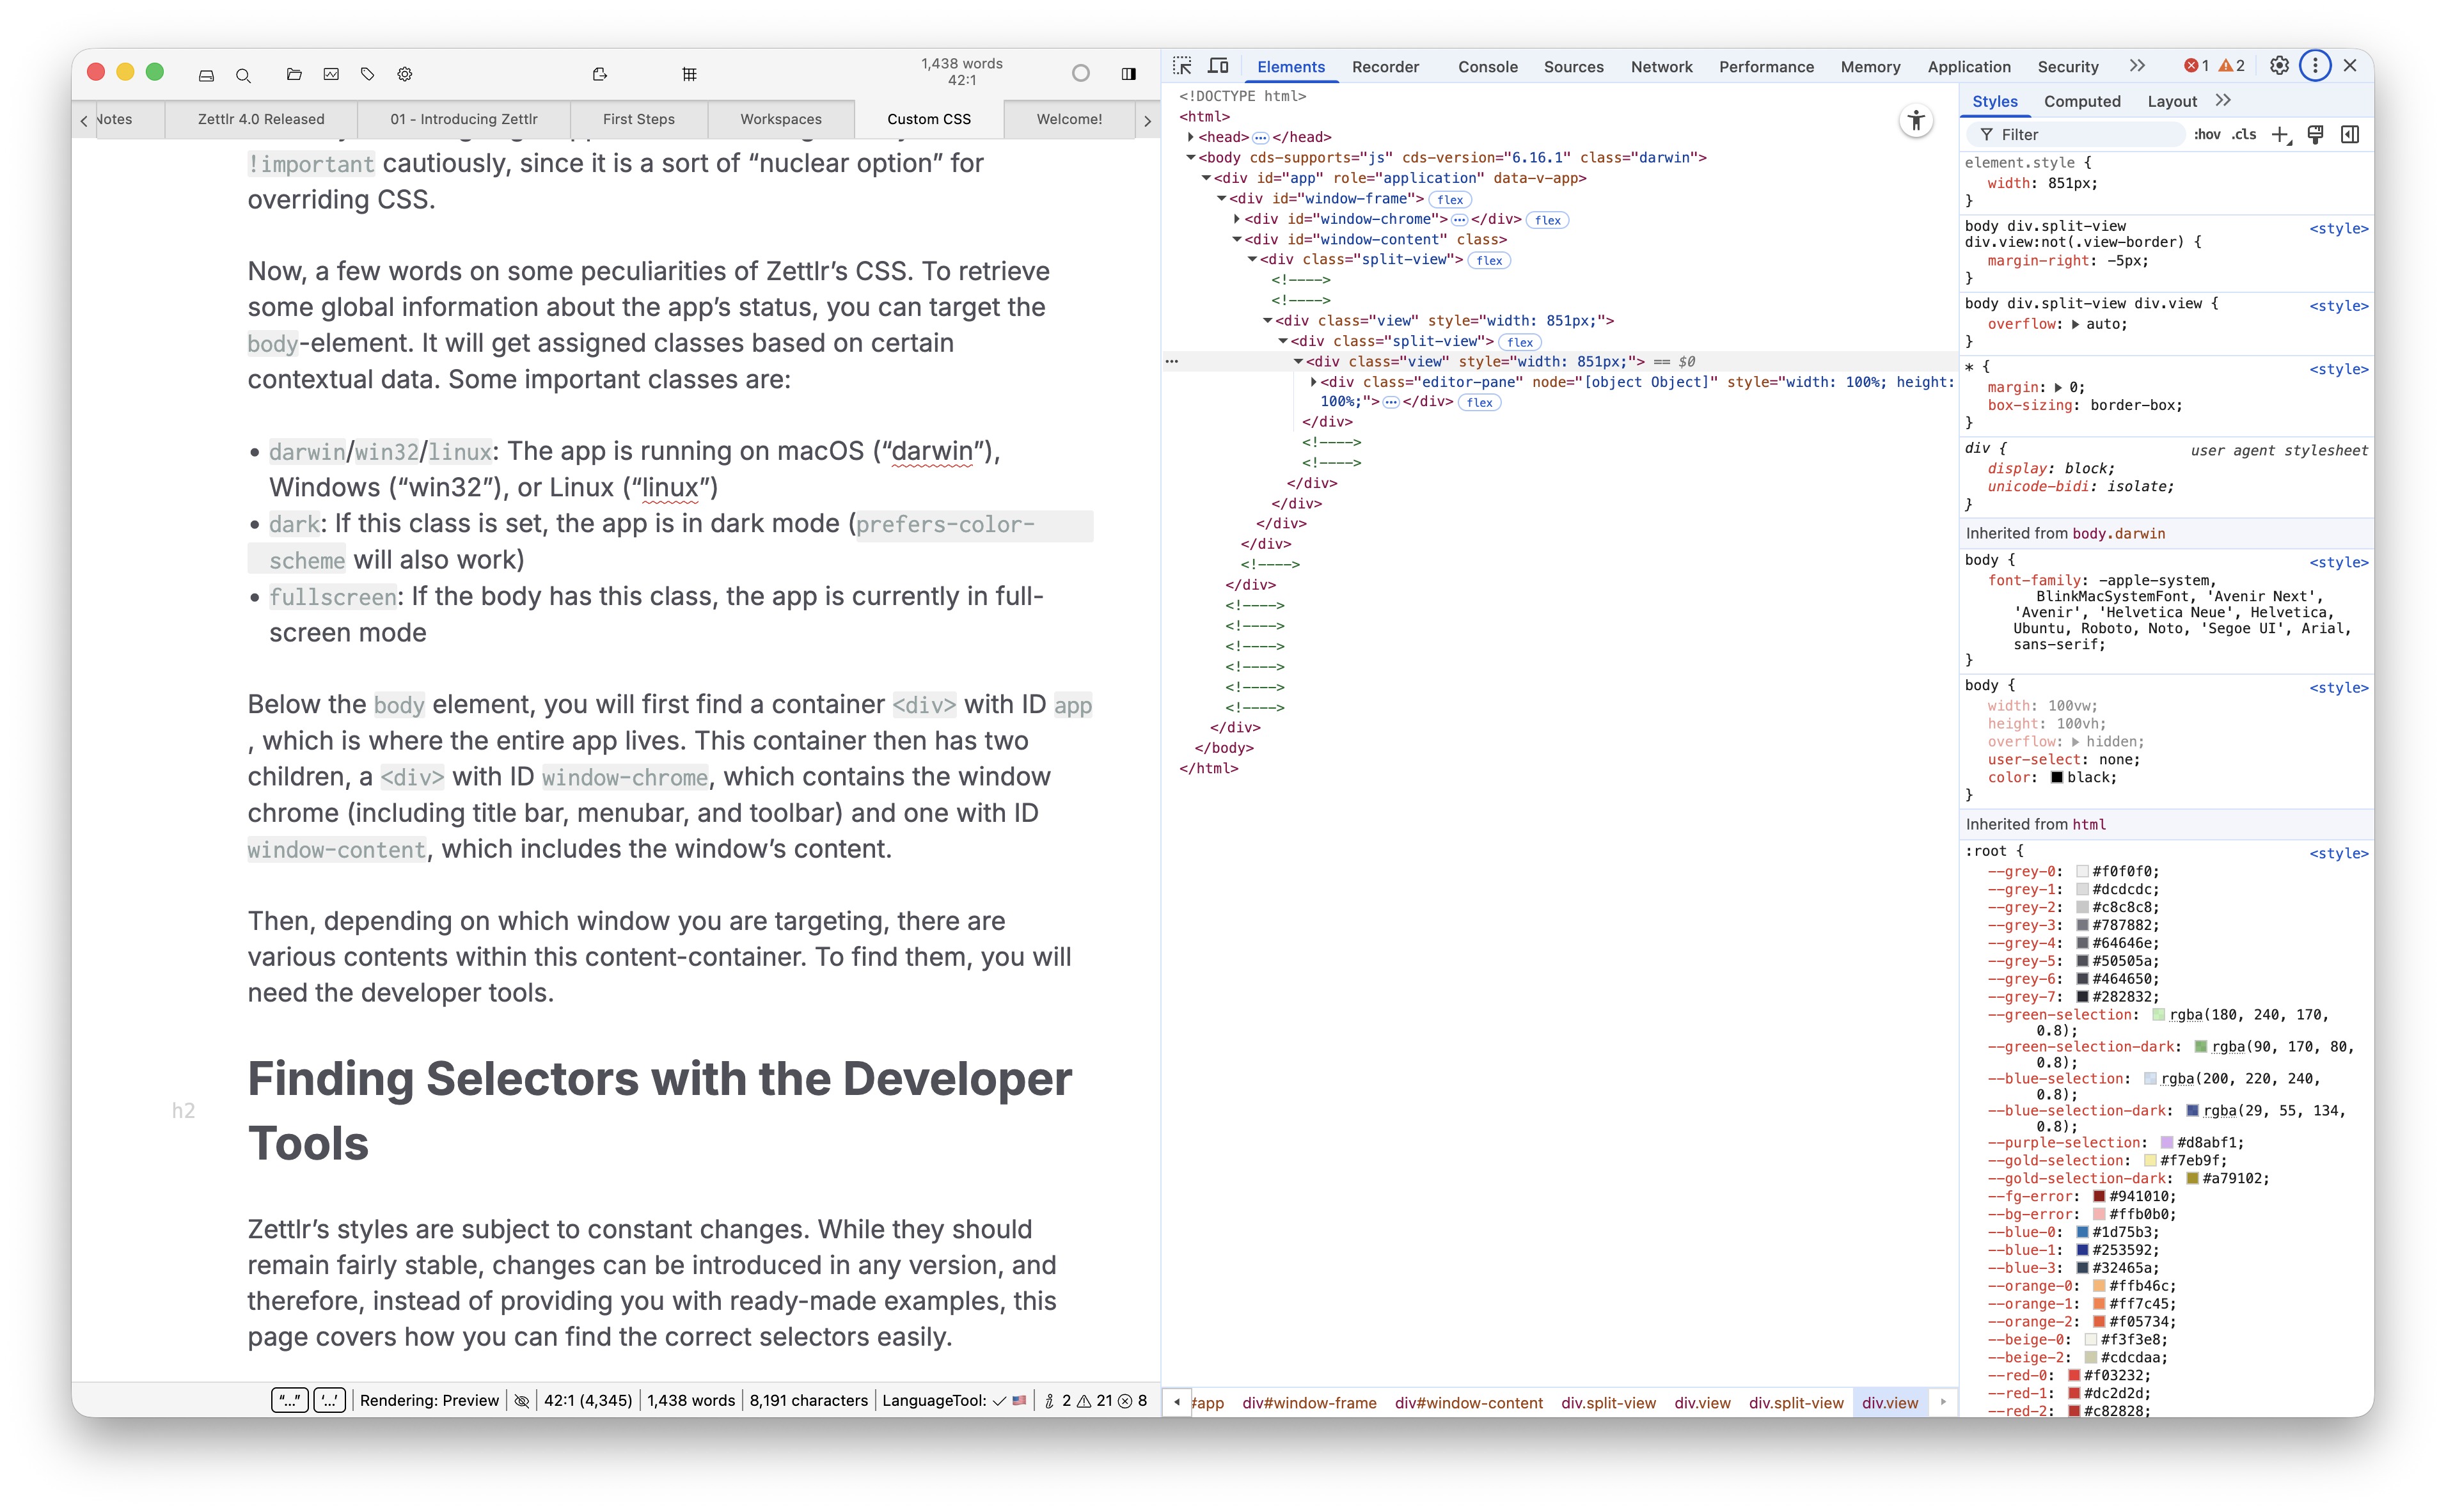The image size is (2446, 1512).
Task: Click the right tab-scroll arrow
Action: [1147, 120]
